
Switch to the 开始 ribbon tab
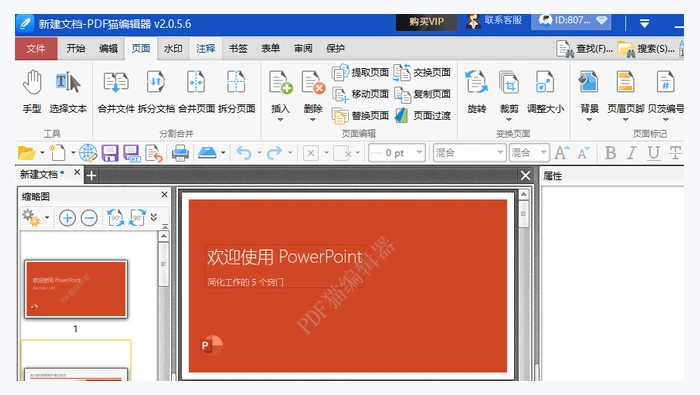coord(75,49)
